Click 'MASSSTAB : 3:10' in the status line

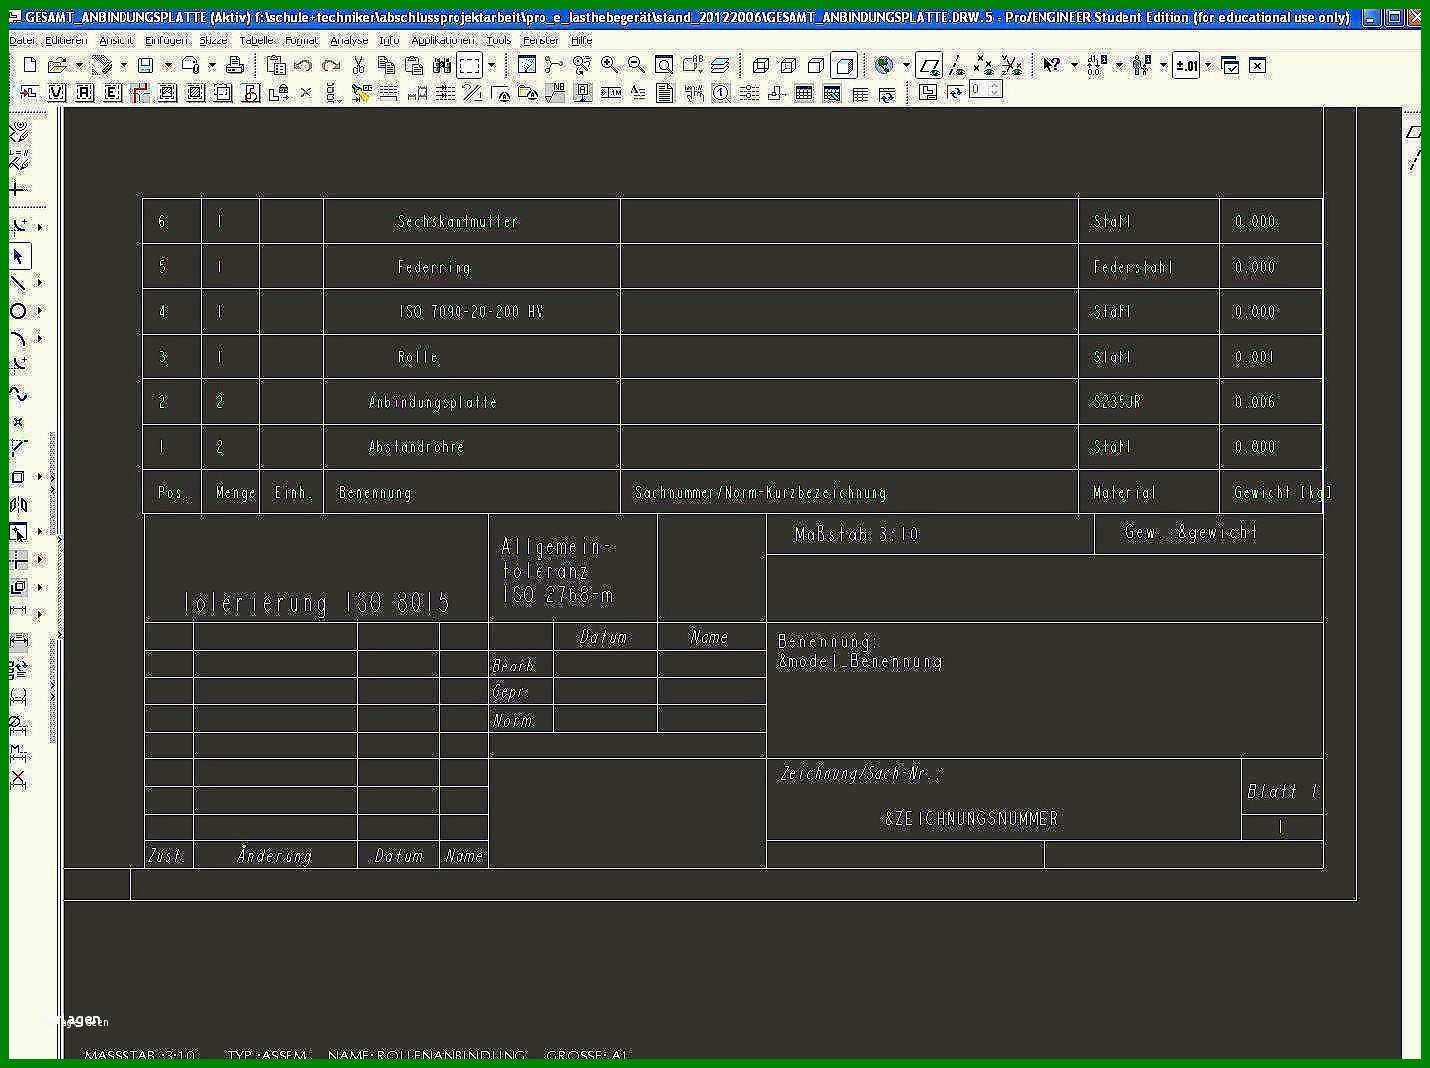coord(141,1055)
